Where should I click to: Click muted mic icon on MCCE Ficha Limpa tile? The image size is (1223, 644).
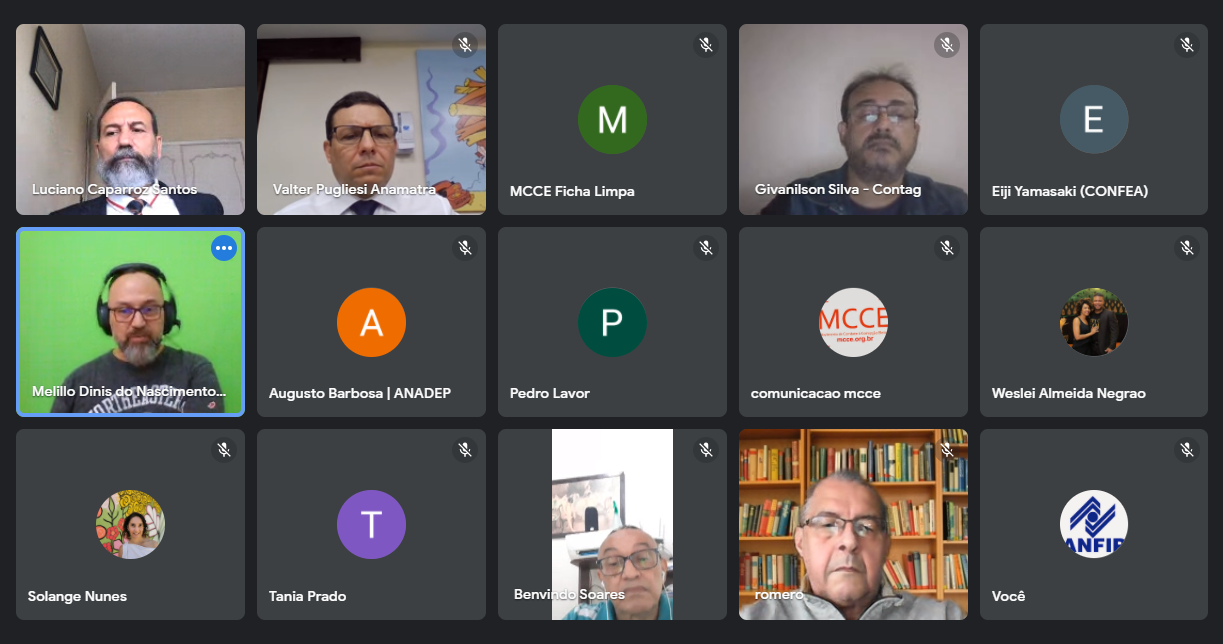705,45
